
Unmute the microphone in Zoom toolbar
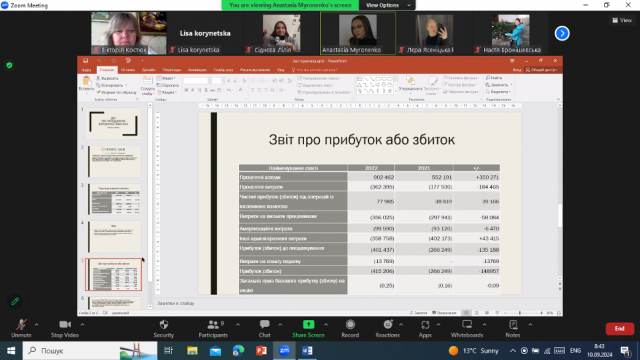pyautogui.click(x=21, y=329)
